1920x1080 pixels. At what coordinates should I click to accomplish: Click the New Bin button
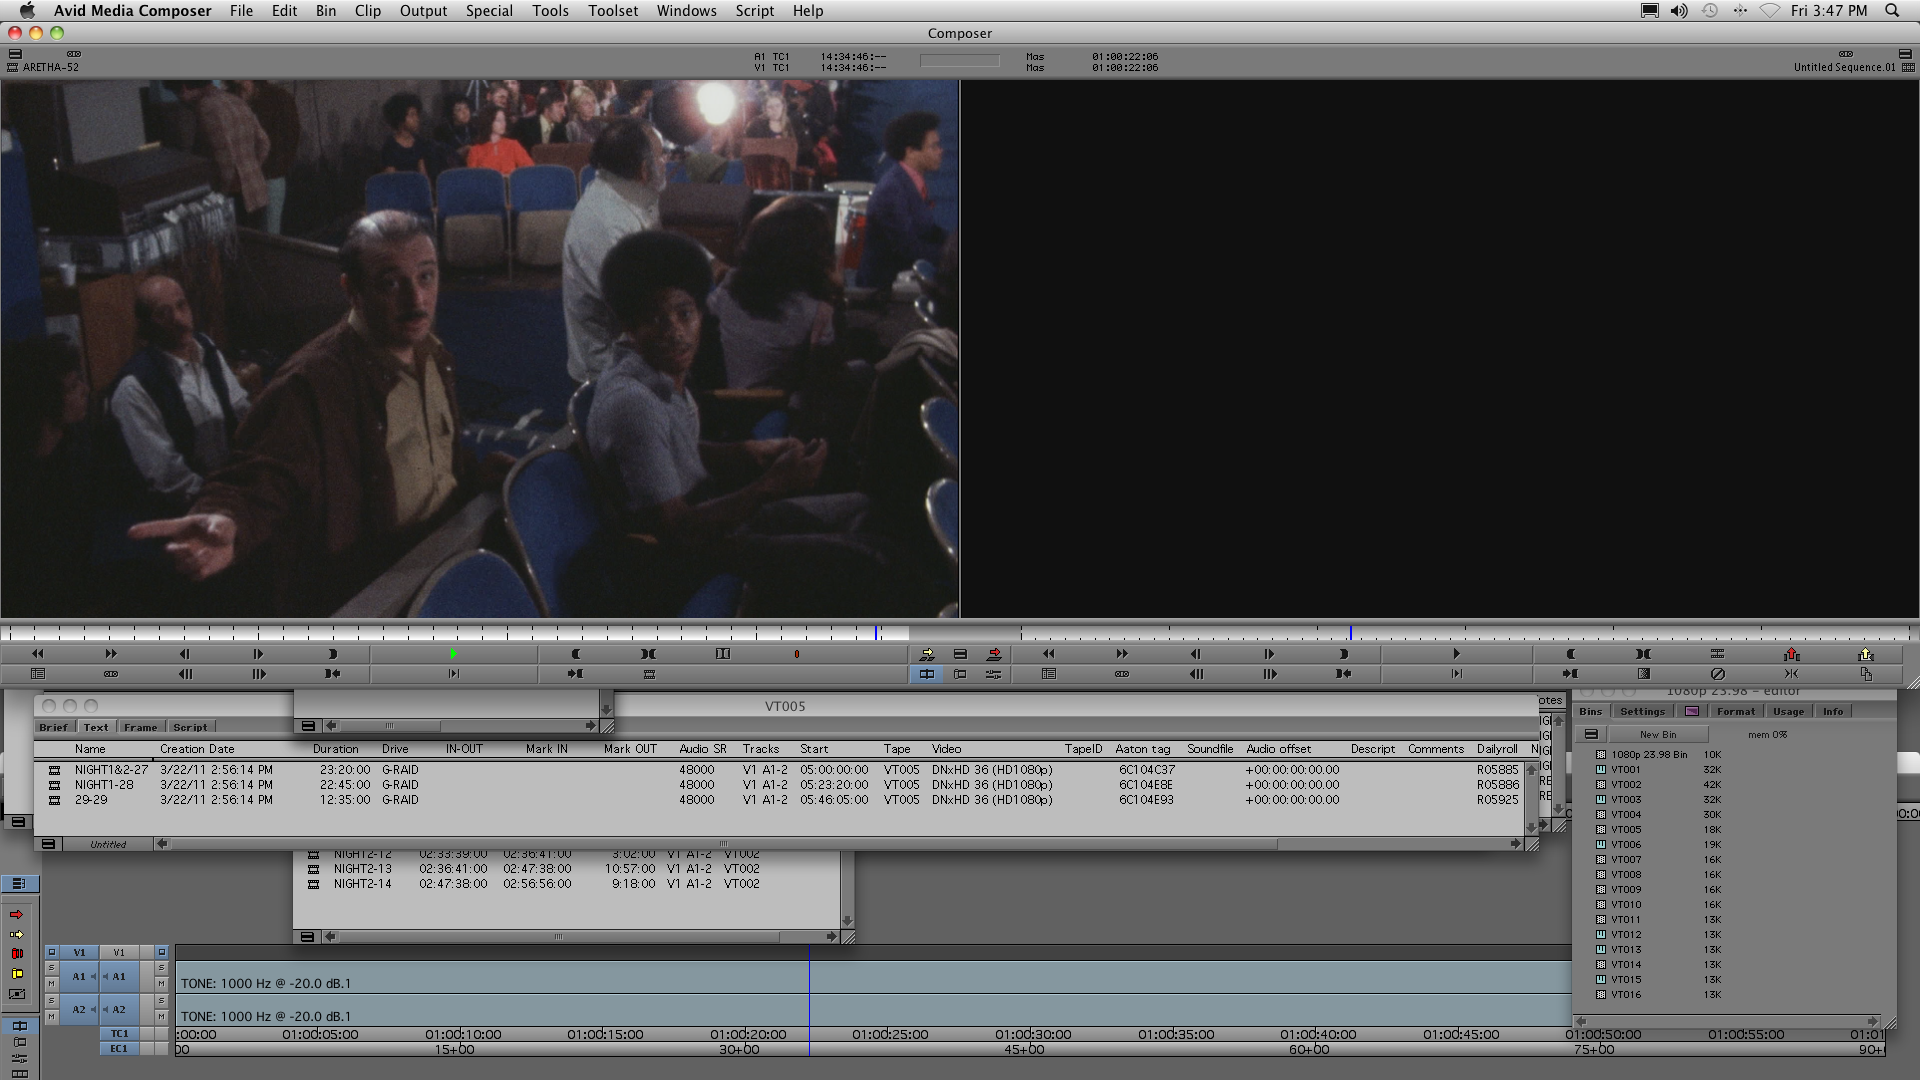tap(1657, 734)
